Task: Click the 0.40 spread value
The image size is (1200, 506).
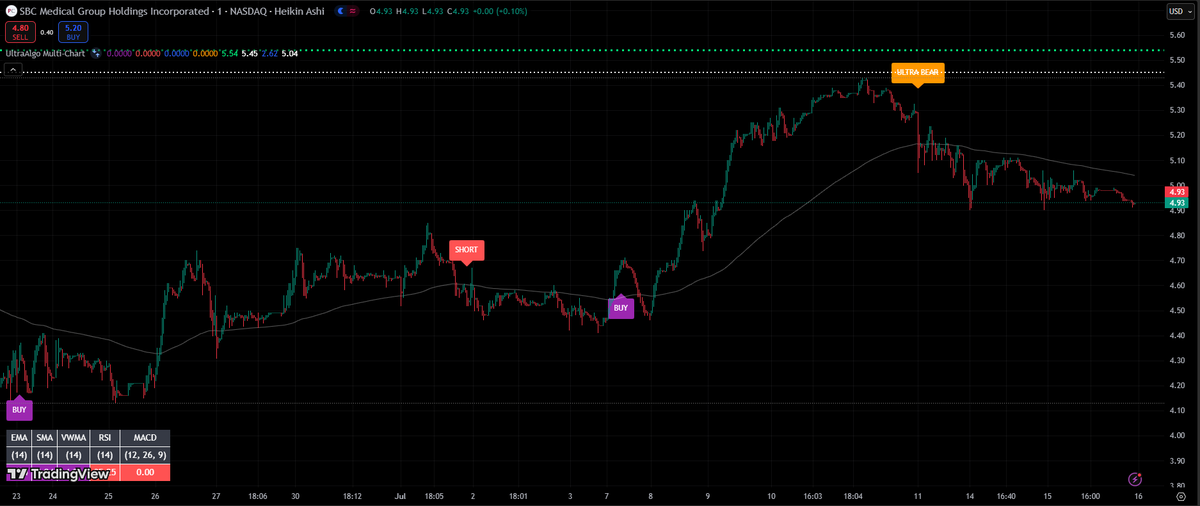Action: [46, 32]
